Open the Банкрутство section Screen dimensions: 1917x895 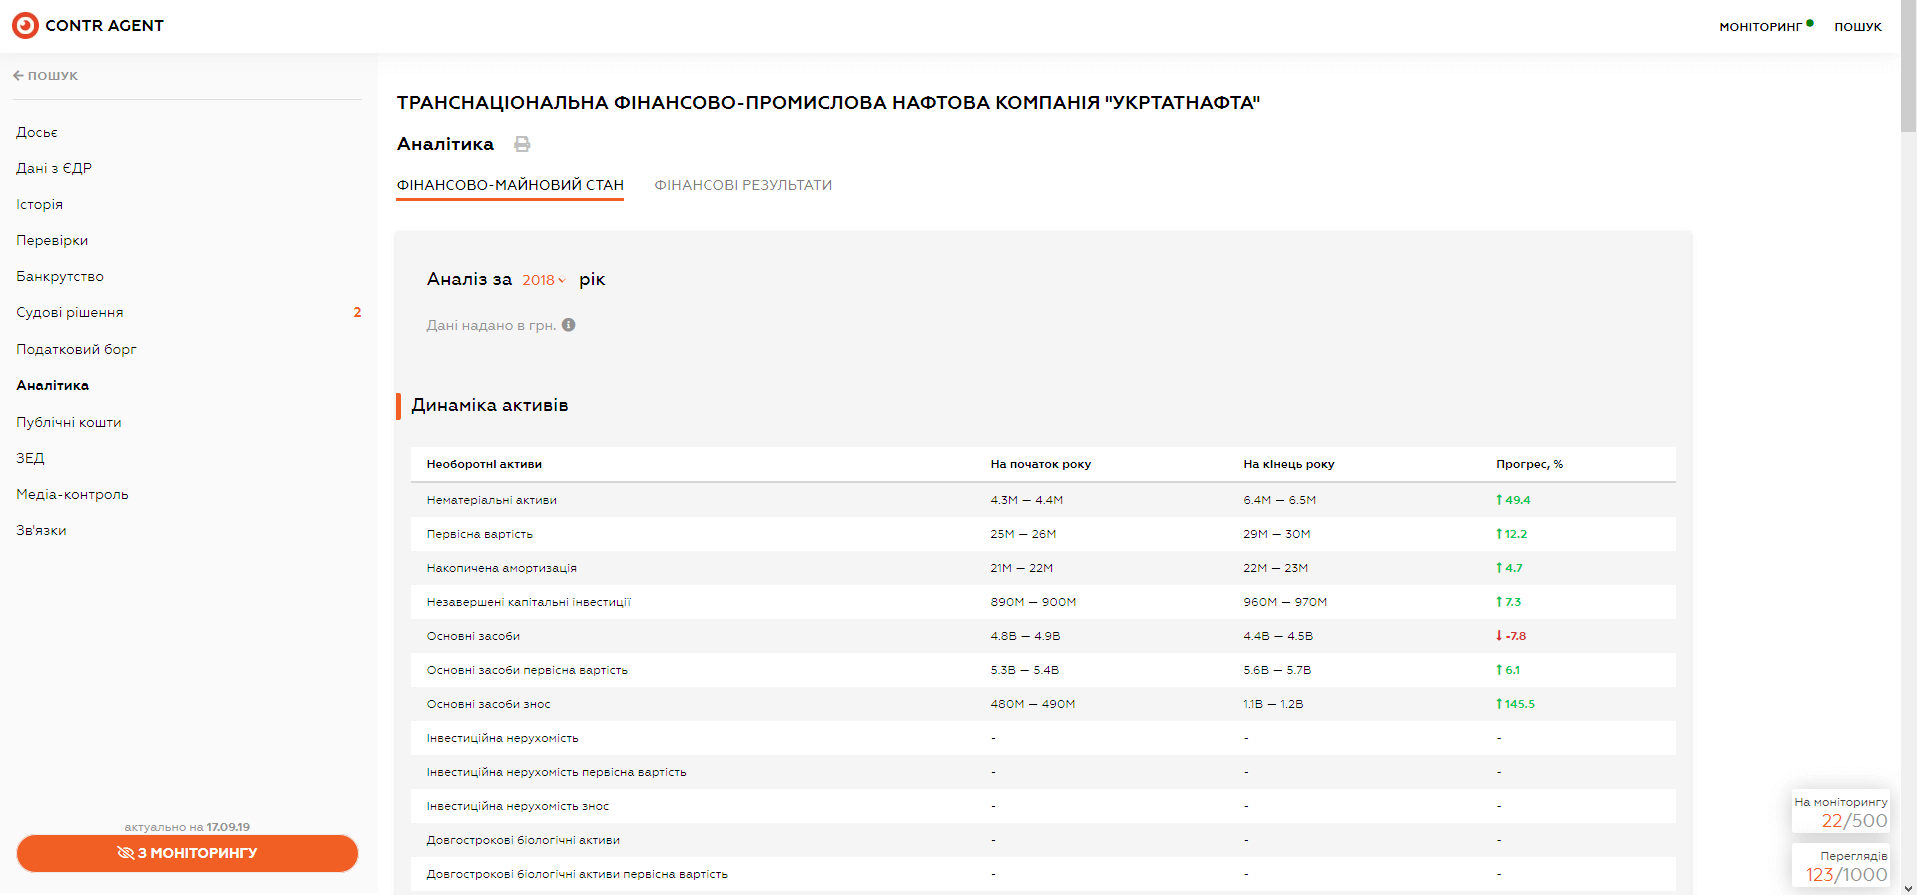point(60,276)
